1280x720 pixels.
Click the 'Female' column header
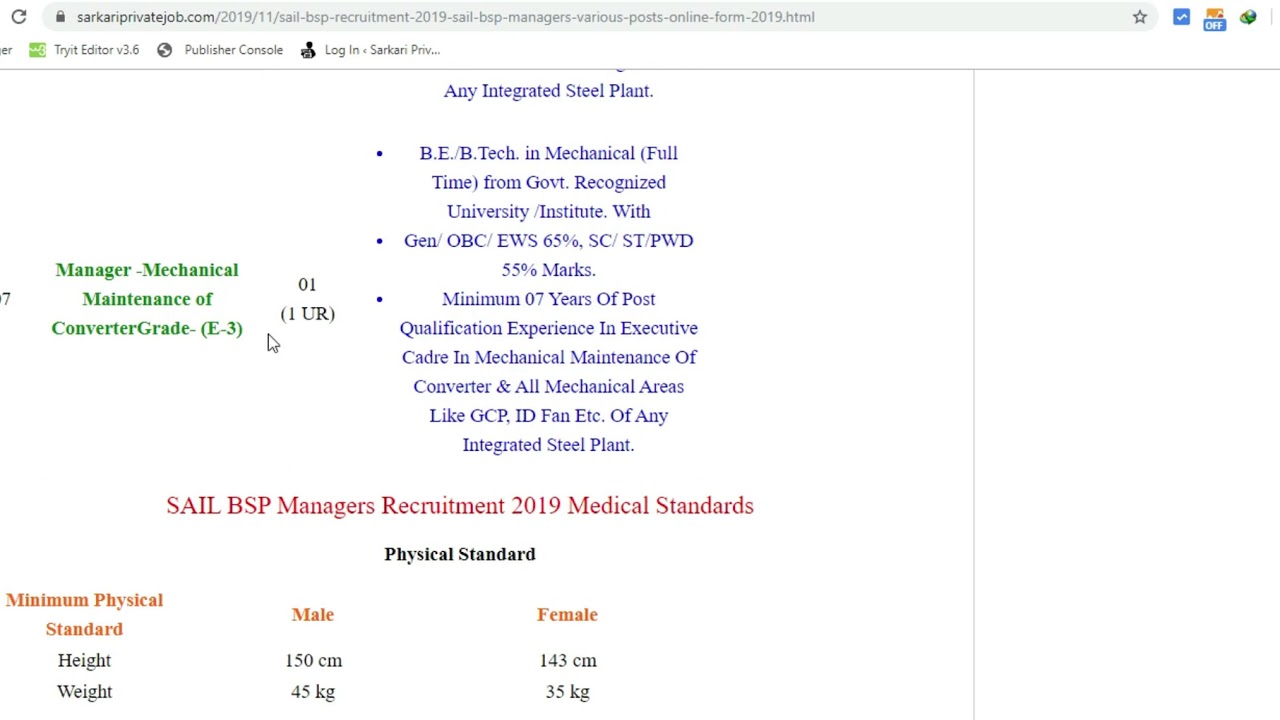[567, 615]
